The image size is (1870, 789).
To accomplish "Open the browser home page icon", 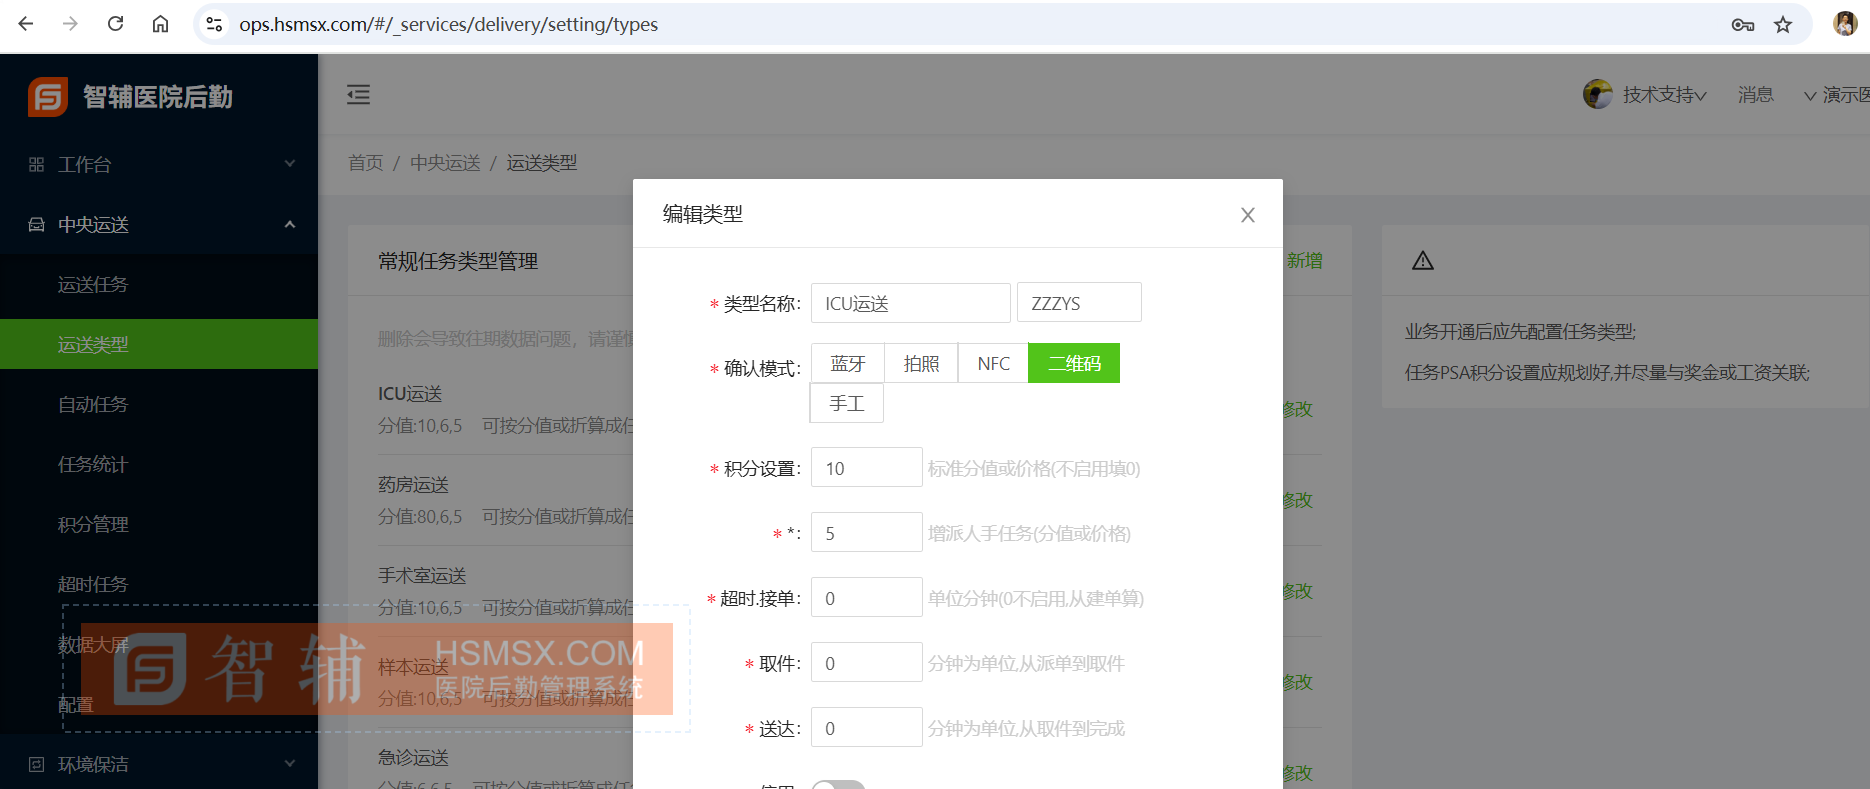I will (x=160, y=24).
